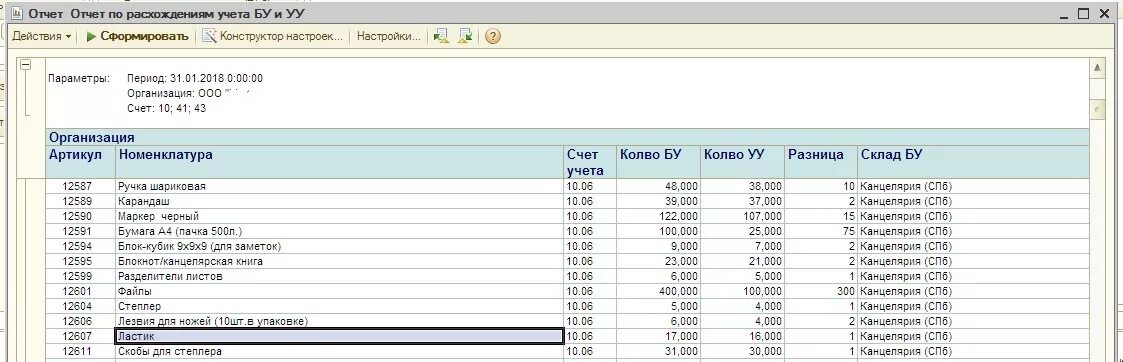Click article number 12611
The image size is (1123, 362).
(x=76, y=352)
